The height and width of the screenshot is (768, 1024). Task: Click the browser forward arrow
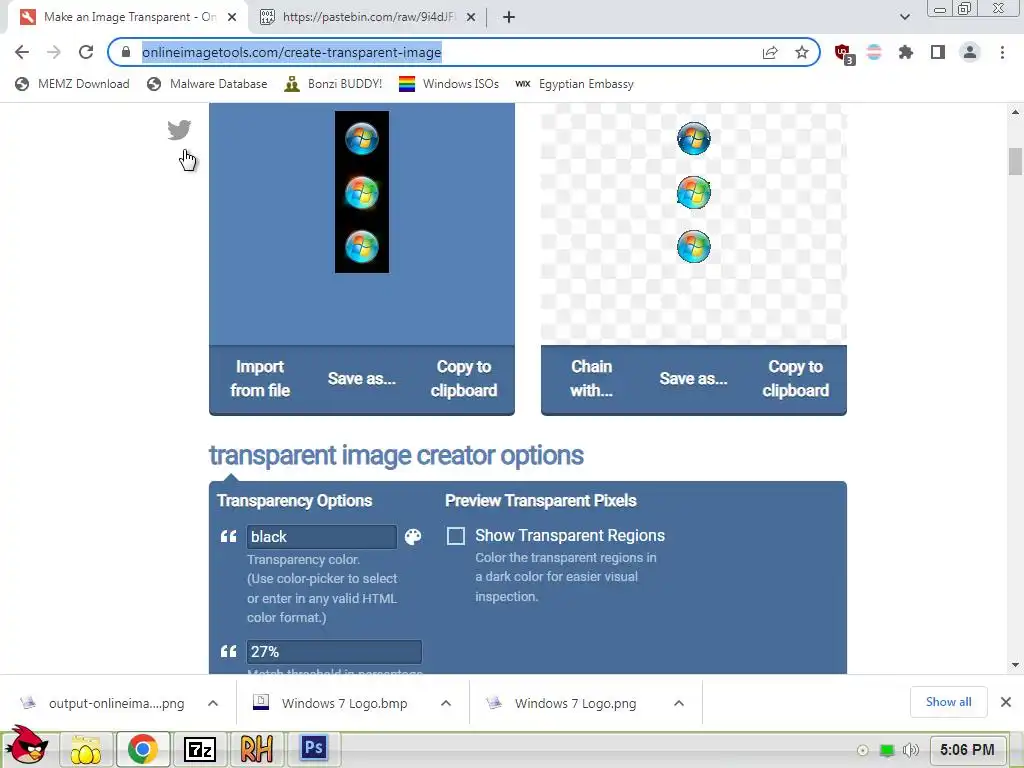point(54,52)
